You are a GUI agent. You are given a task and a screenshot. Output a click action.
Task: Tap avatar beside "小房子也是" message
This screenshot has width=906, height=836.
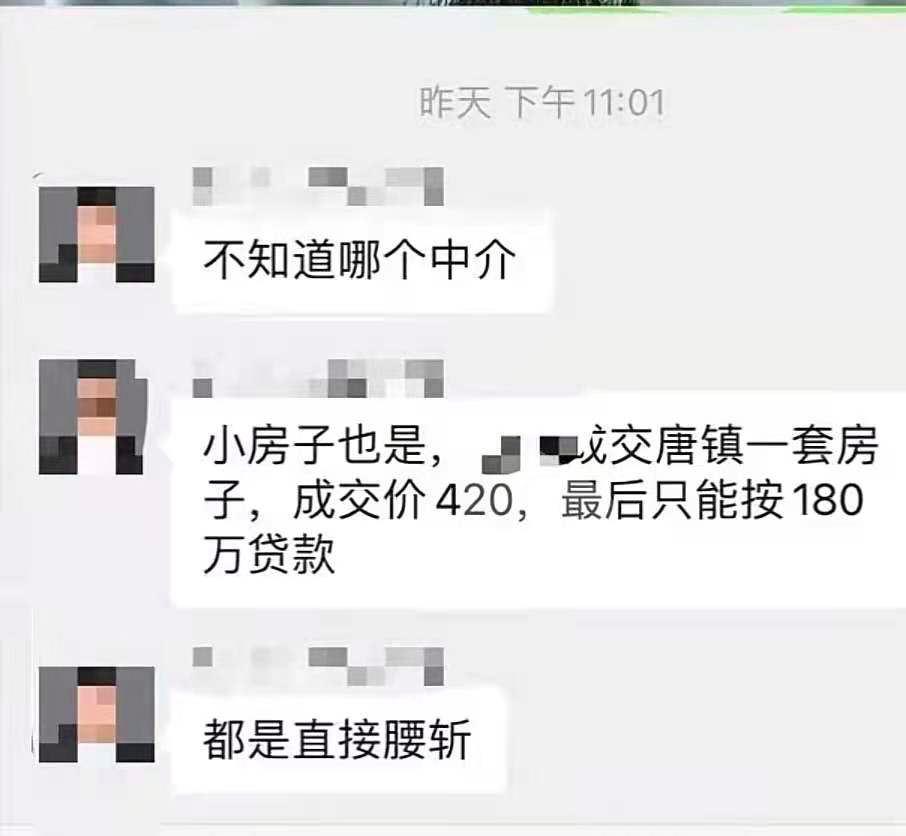coord(94,417)
